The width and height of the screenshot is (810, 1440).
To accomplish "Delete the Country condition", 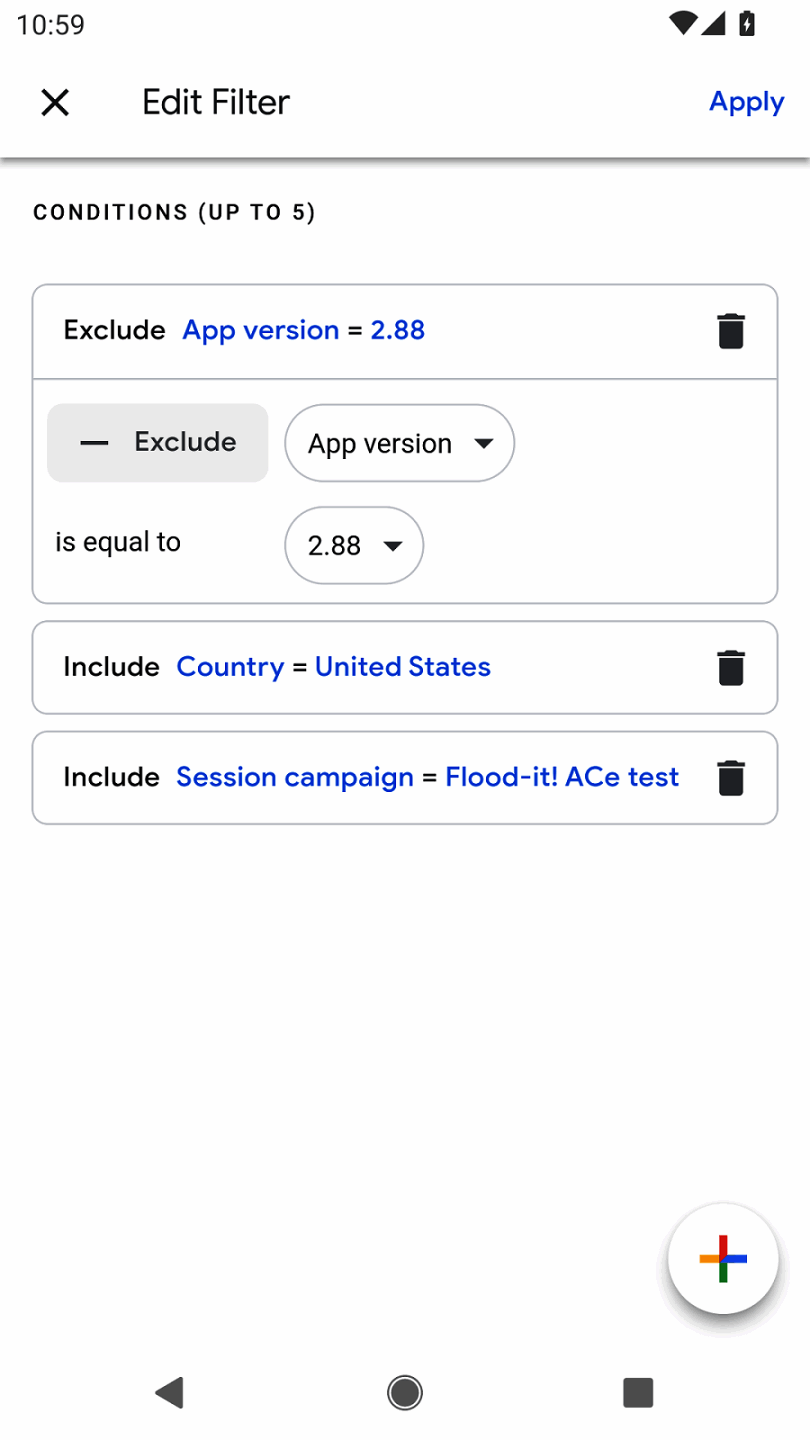I will [731, 667].
